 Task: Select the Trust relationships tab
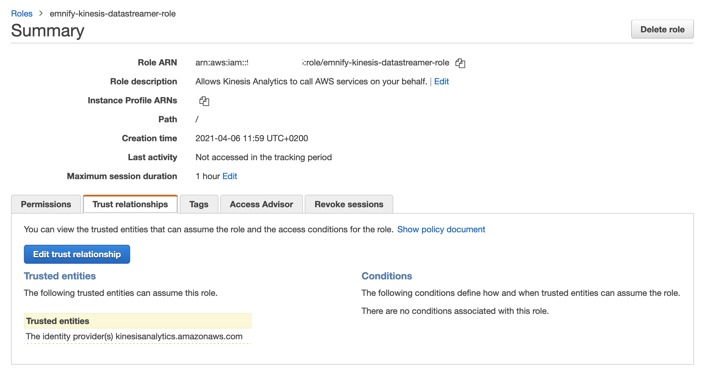point(130,204)
